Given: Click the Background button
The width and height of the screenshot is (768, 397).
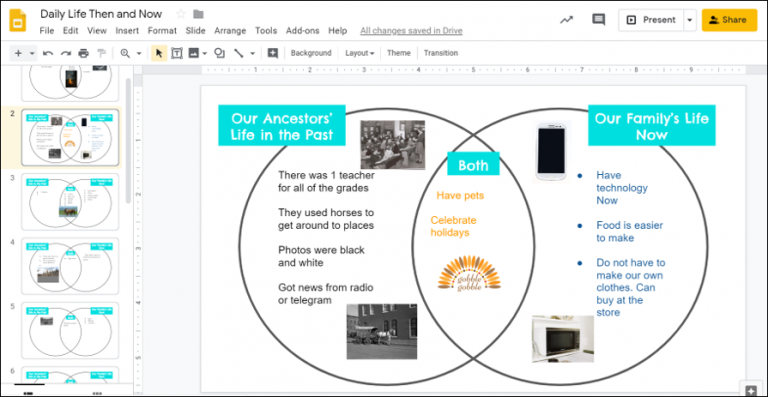Looking at the screenshot, I should (311, 53).
